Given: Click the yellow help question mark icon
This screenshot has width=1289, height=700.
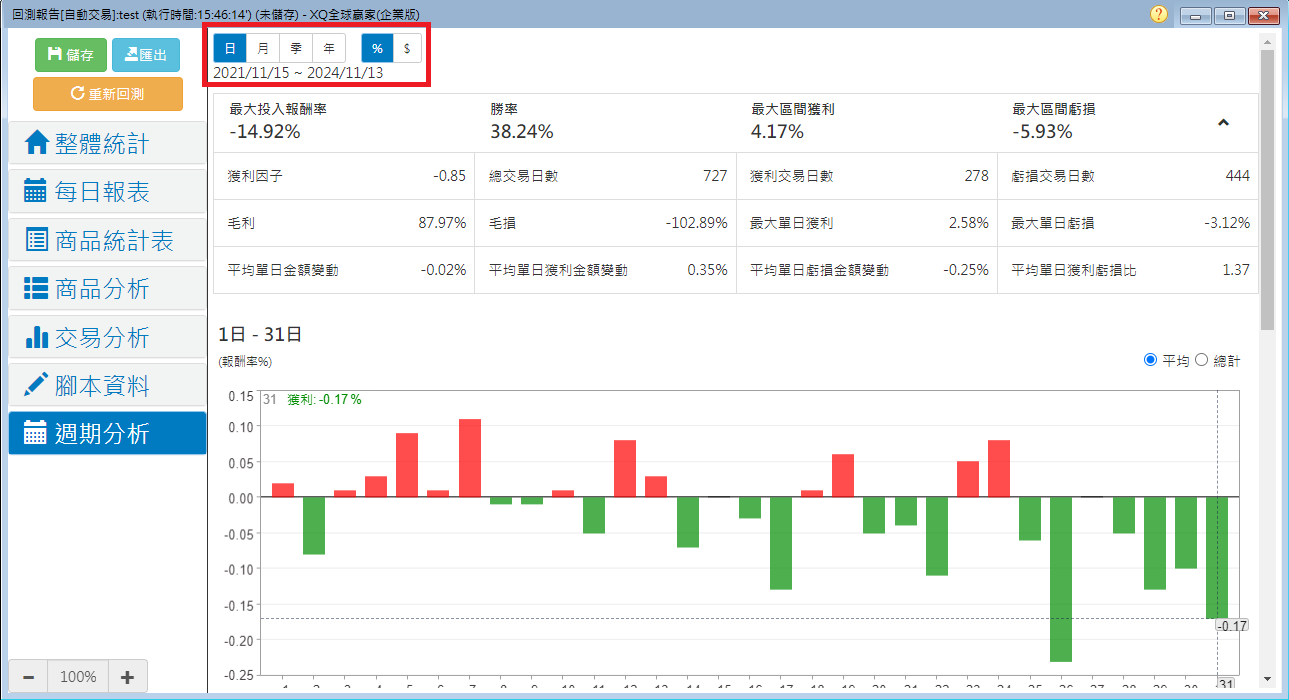Looking at the screenshot, I should [x=1158, y=14].
